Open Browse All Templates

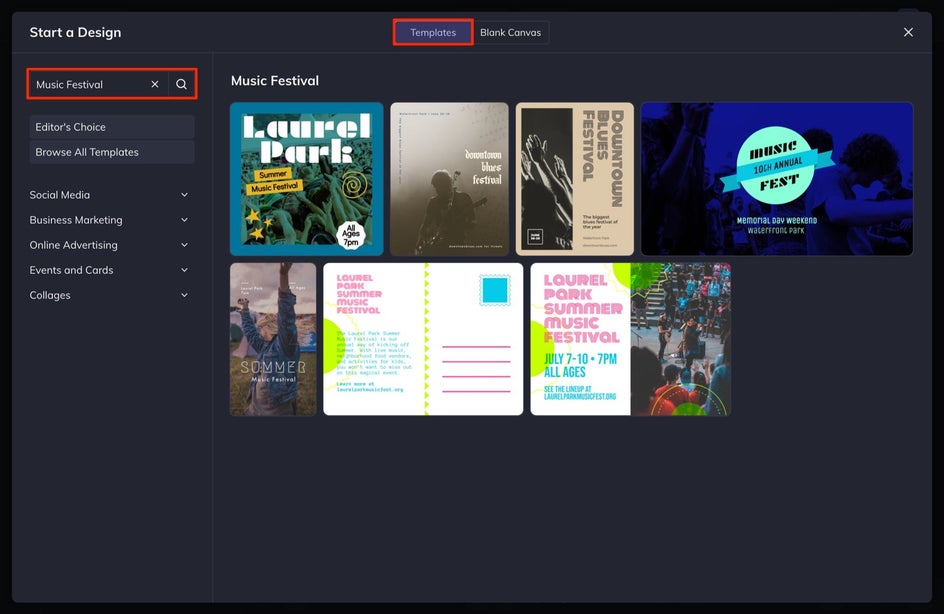(112, 152)
